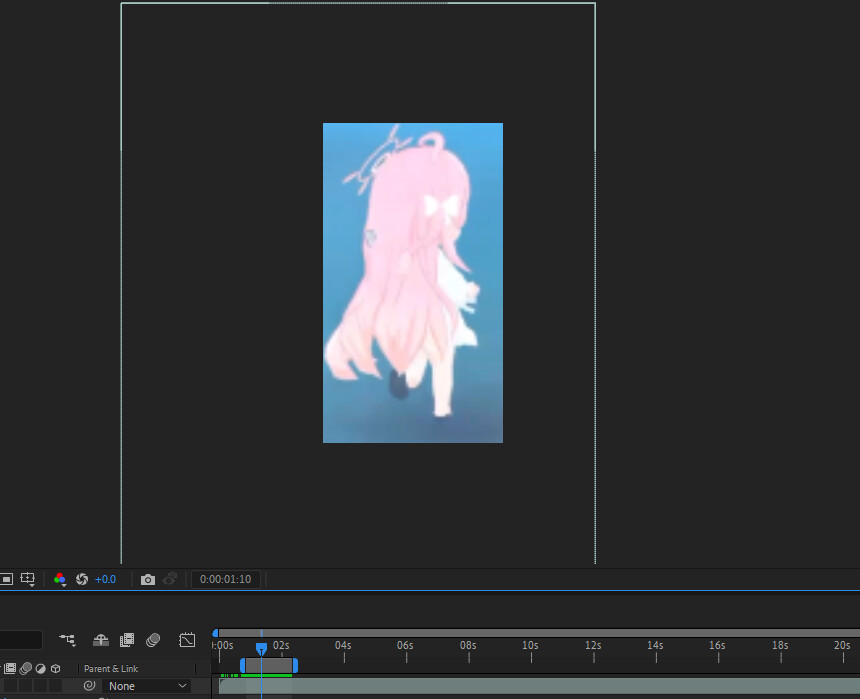
Task: Click the 12s mark on time ruler
Action: click(x=593, y=645)
